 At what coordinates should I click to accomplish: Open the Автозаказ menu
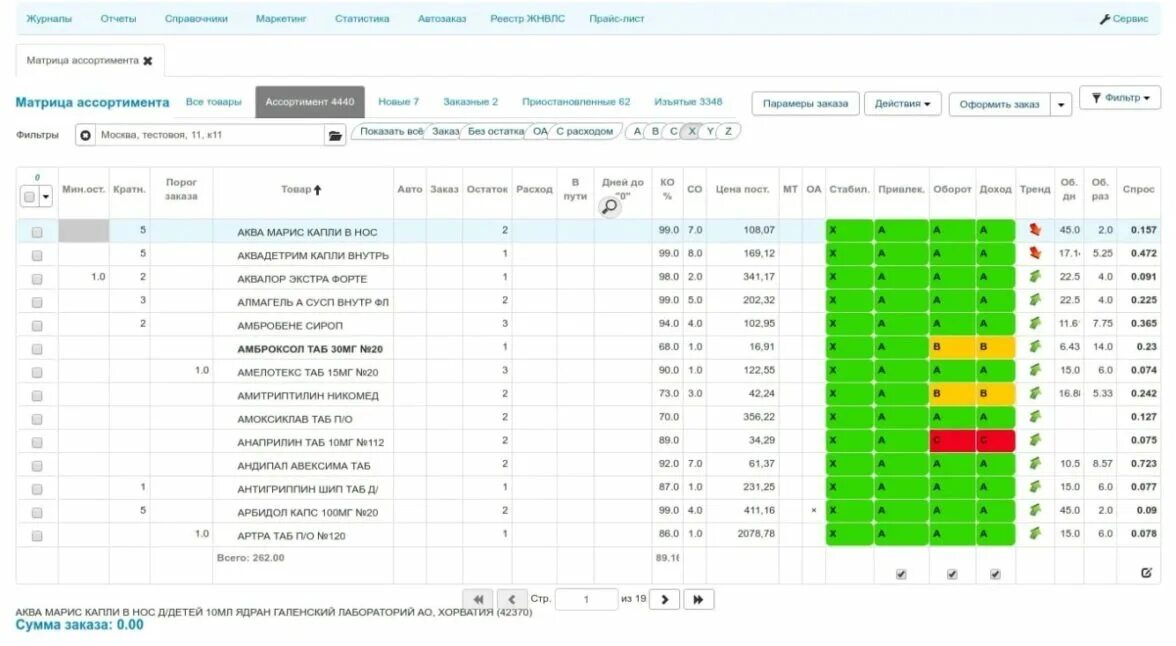pos(442,19)
